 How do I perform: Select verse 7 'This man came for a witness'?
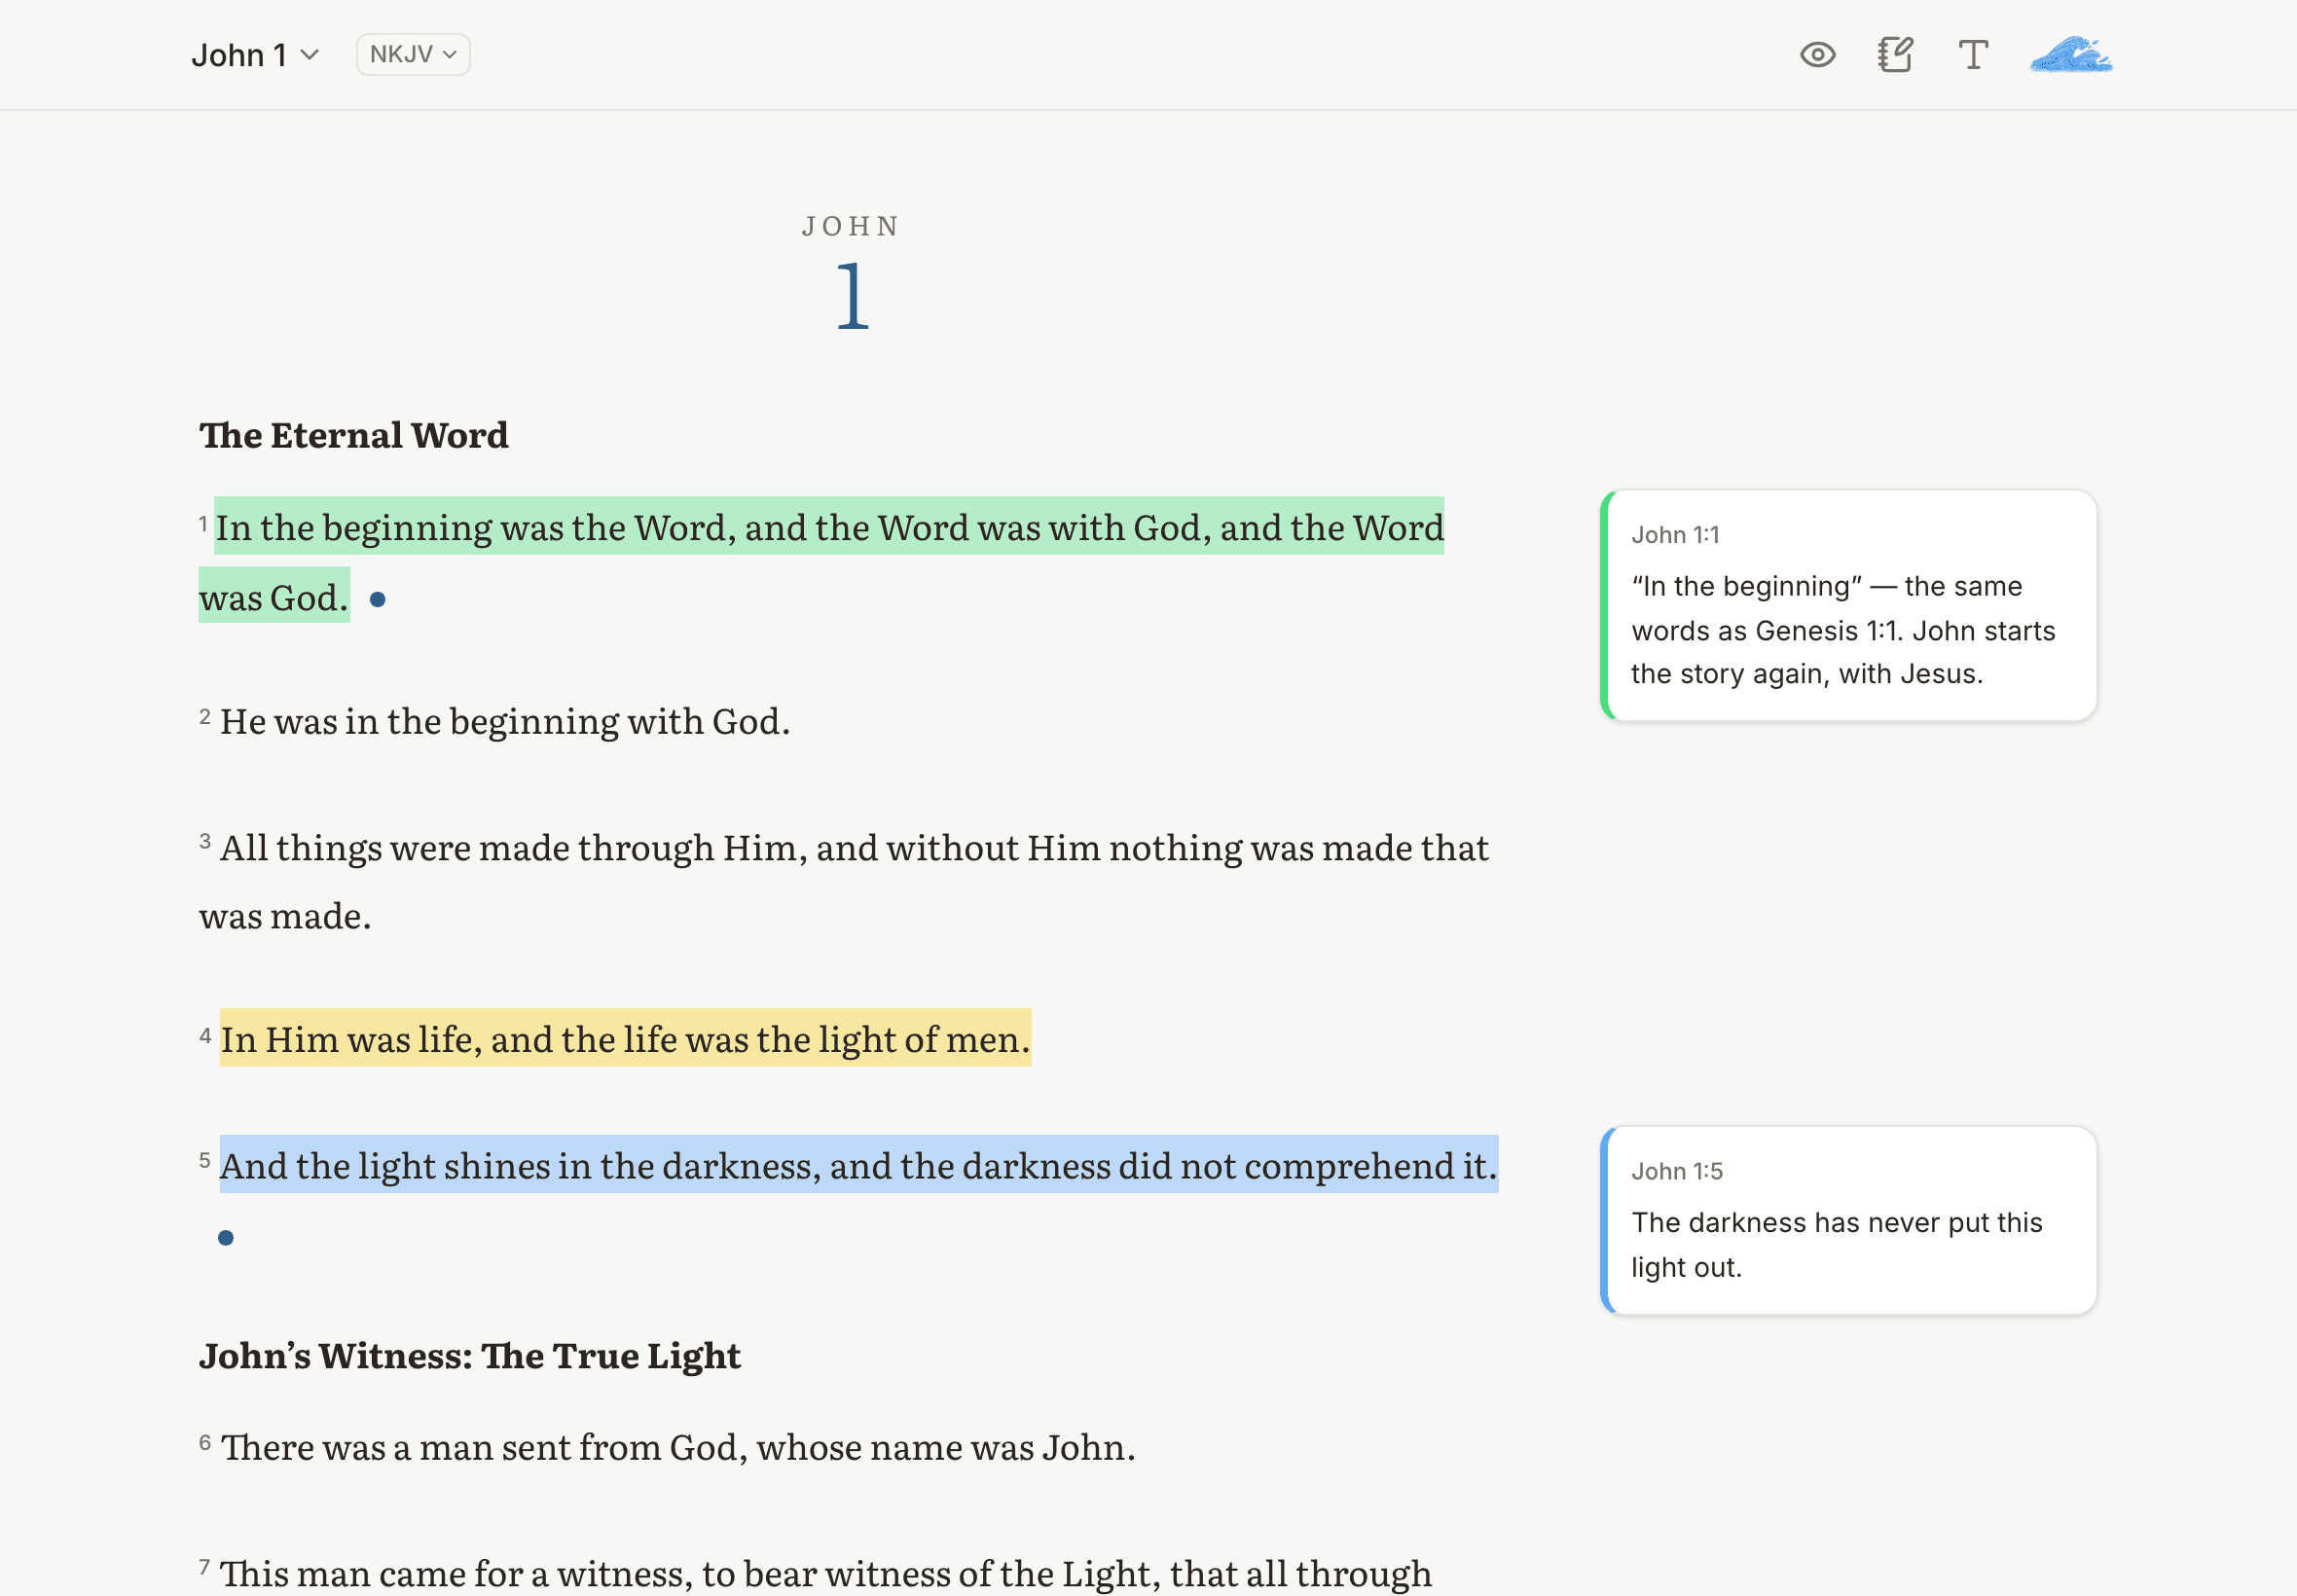point(825,1573)
